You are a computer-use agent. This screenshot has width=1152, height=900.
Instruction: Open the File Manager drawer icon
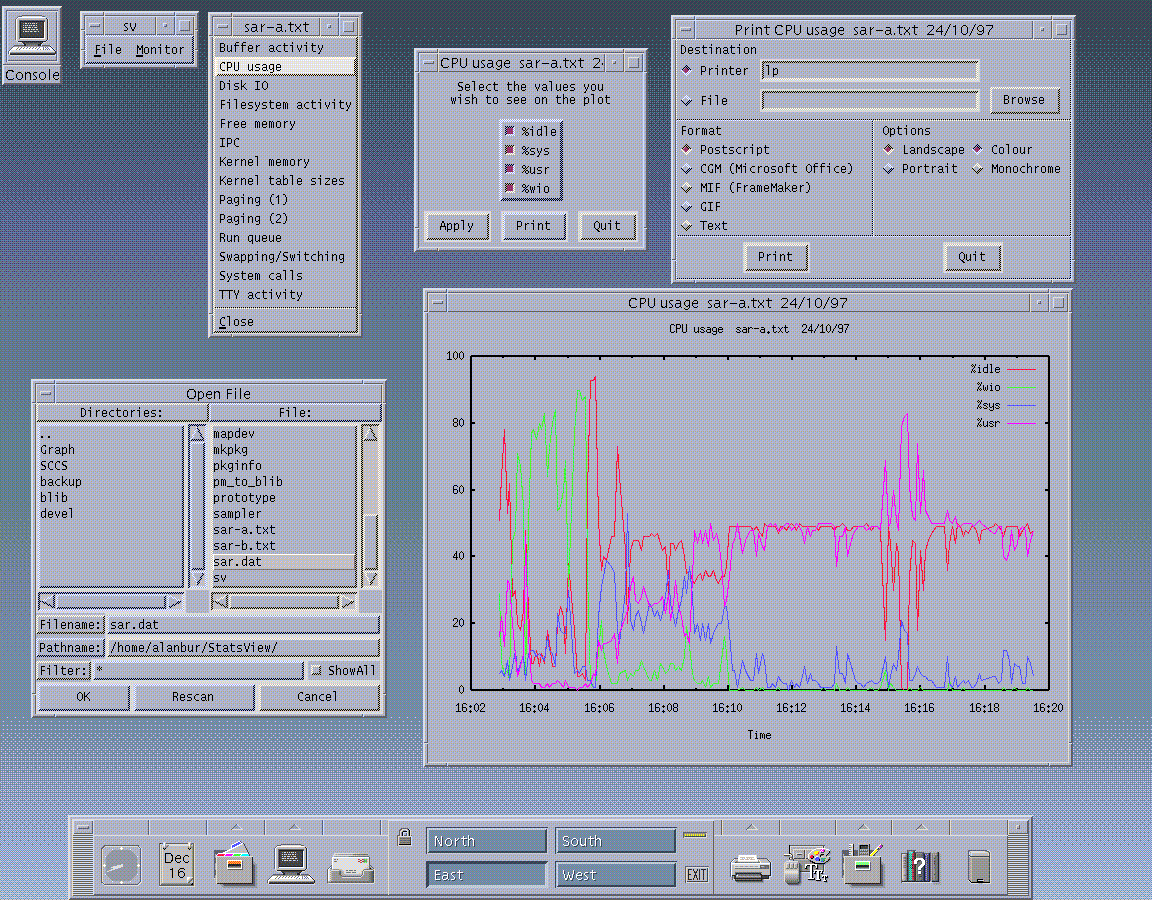(x=235, y=864)
